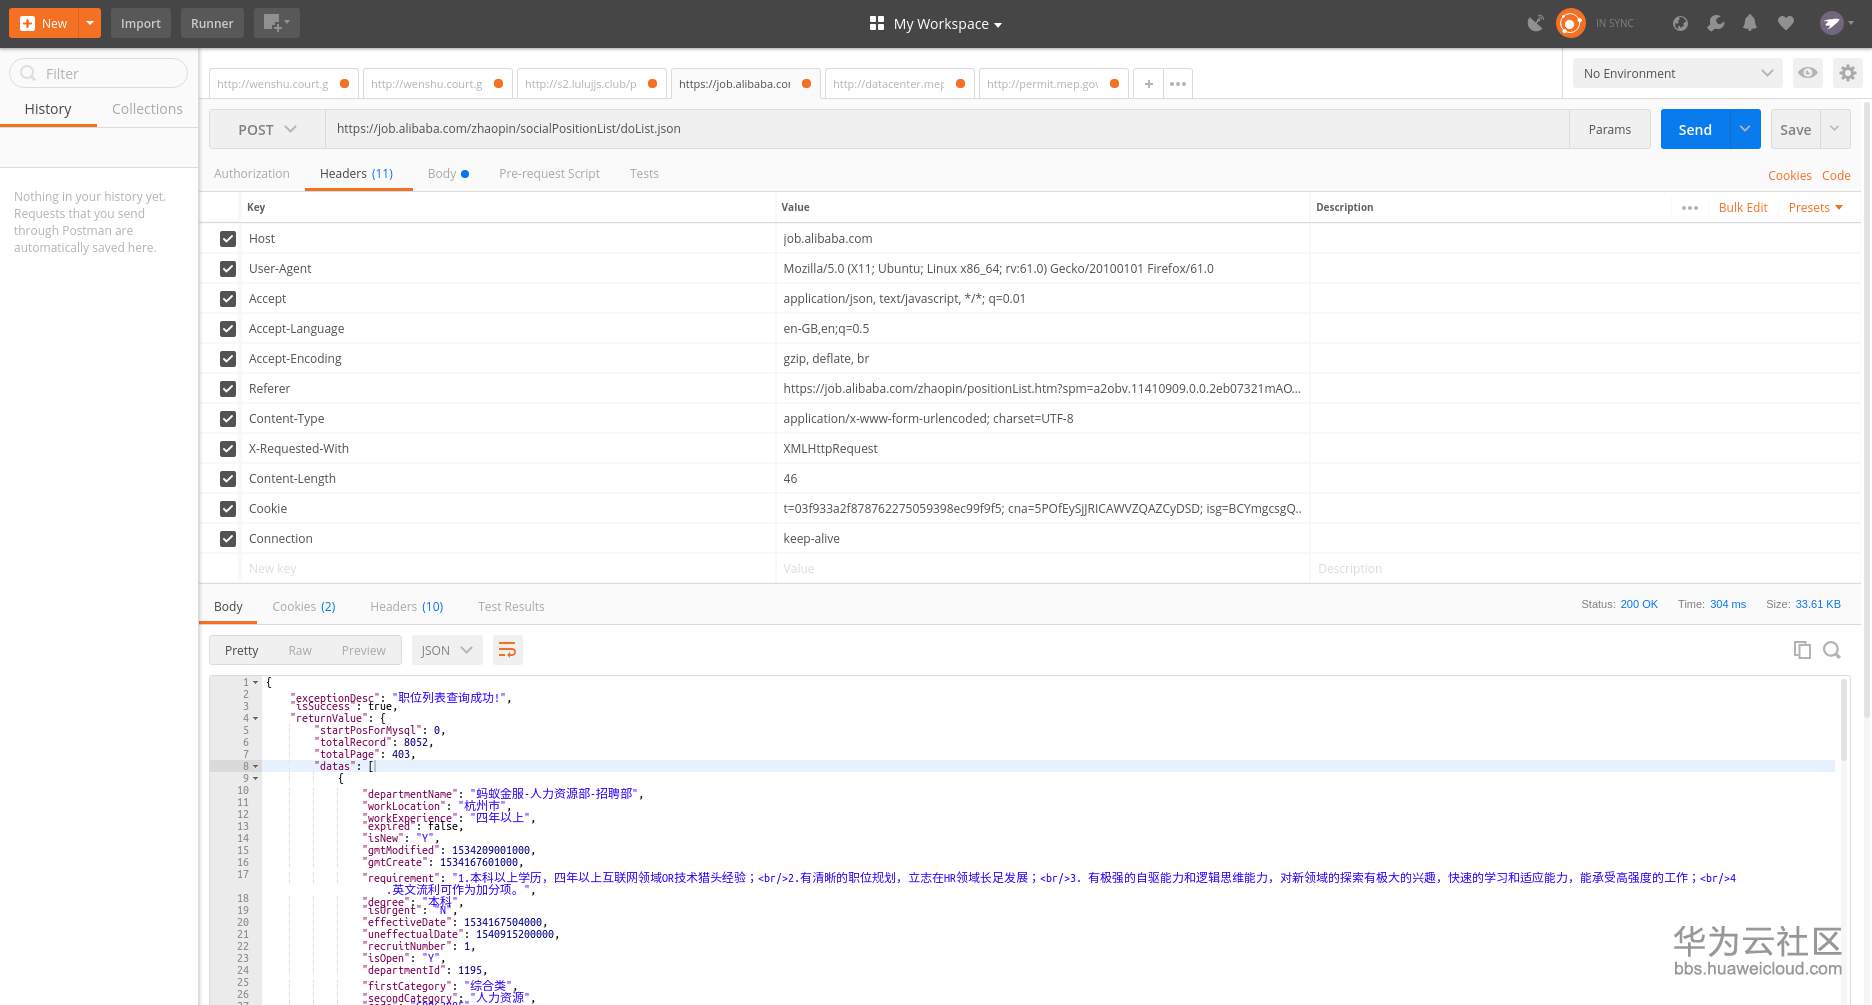Viewport: 1872px width, 1005px height.
Task: Open My Workspace dropdown
Action: pos(947,24)
